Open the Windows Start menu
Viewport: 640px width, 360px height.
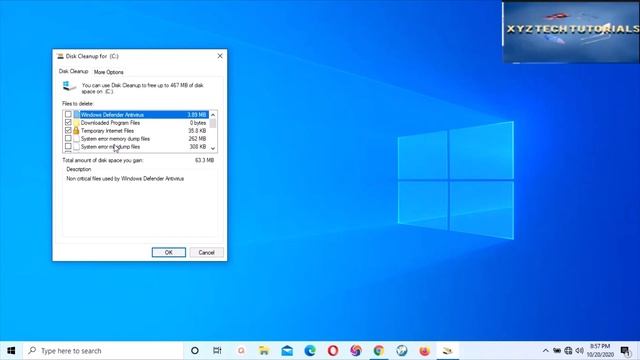click(11, 351)
